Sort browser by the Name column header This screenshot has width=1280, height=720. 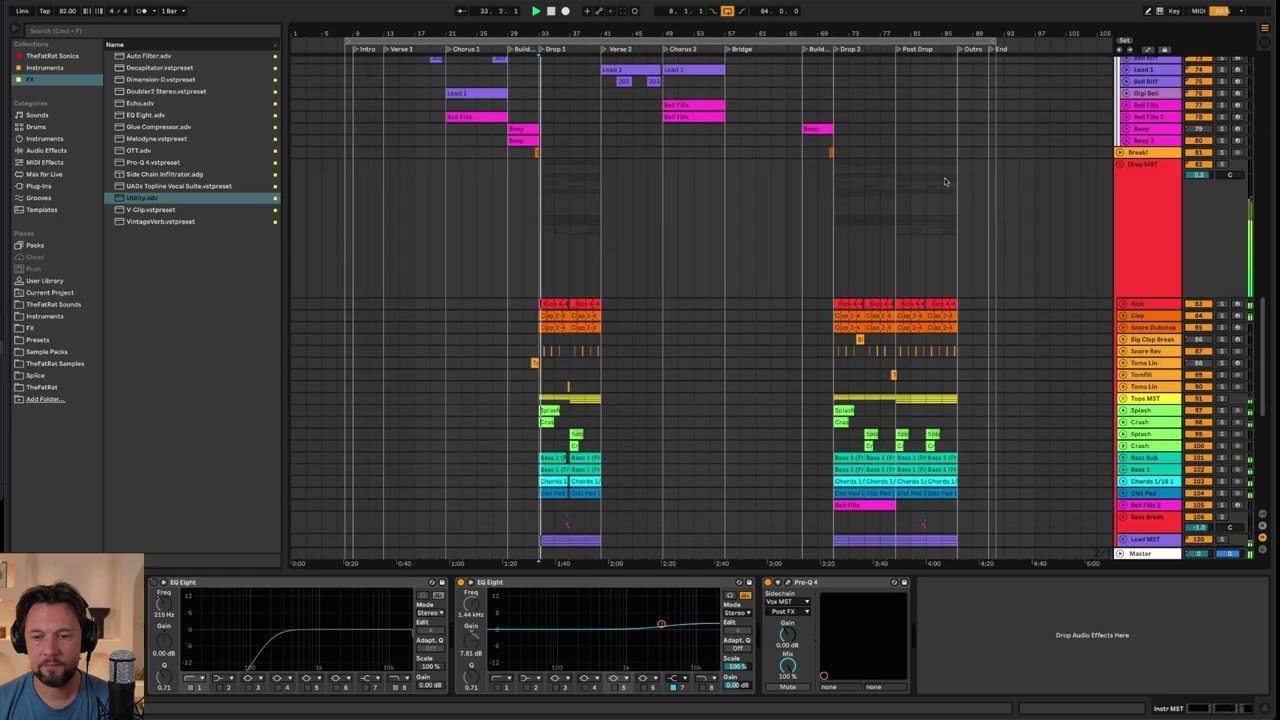pos(191,44)
